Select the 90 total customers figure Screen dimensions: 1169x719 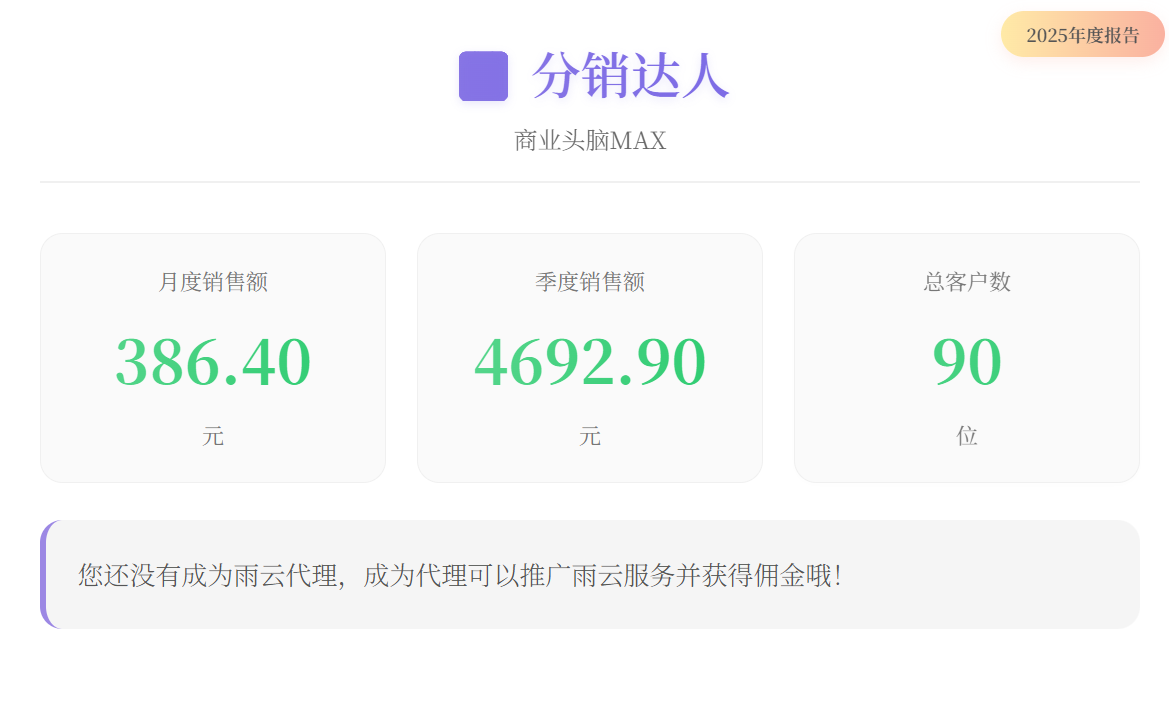[967, 362]
